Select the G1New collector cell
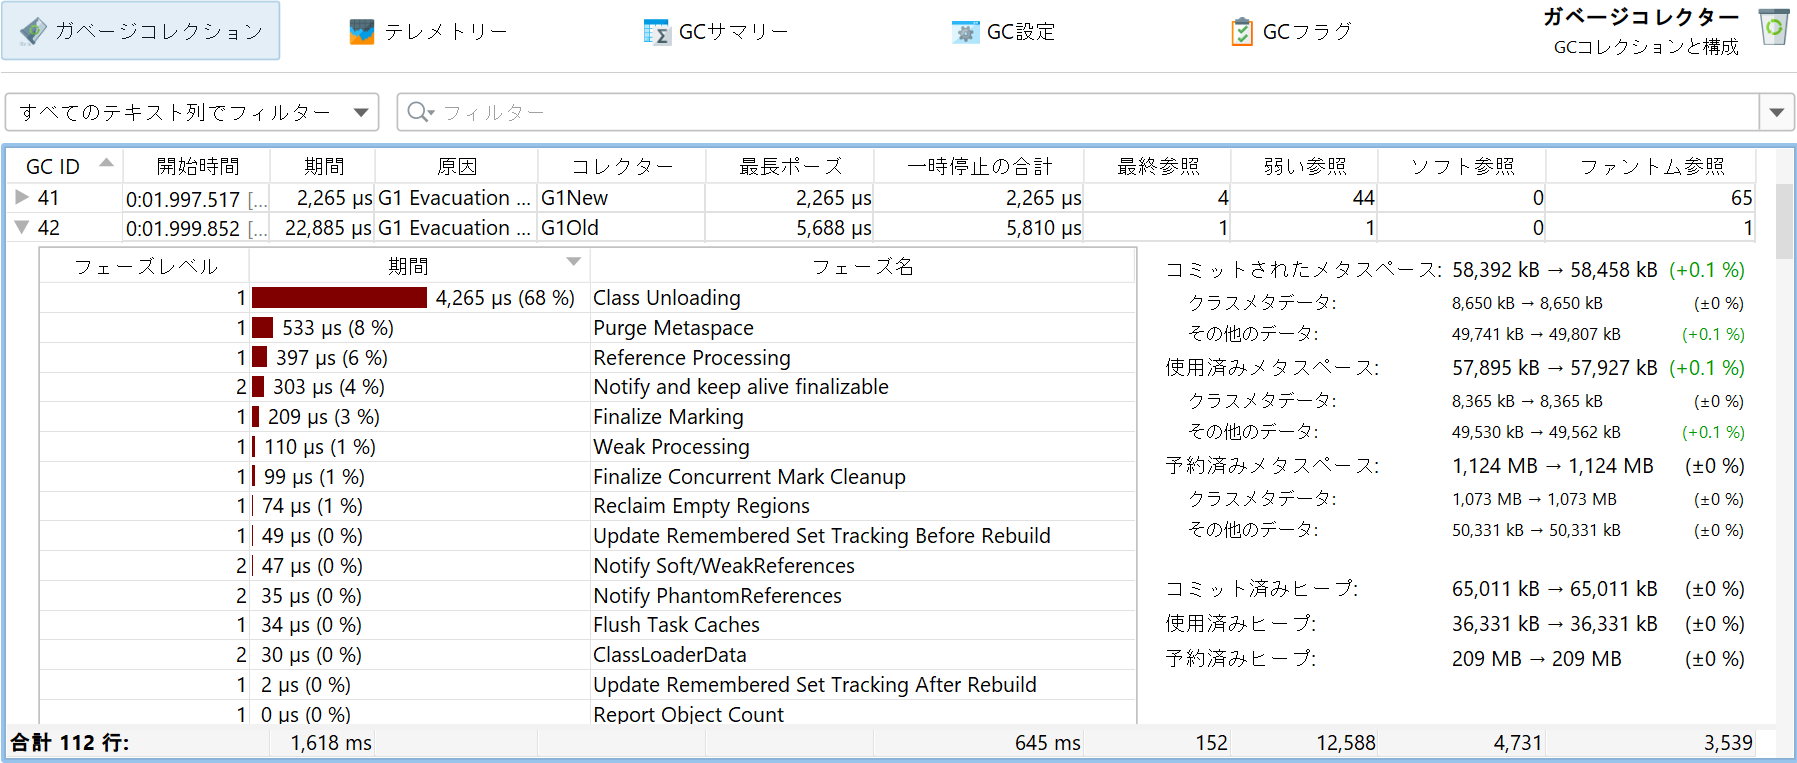The height and width of the screenshot is (763, 1797). (622, 198)
